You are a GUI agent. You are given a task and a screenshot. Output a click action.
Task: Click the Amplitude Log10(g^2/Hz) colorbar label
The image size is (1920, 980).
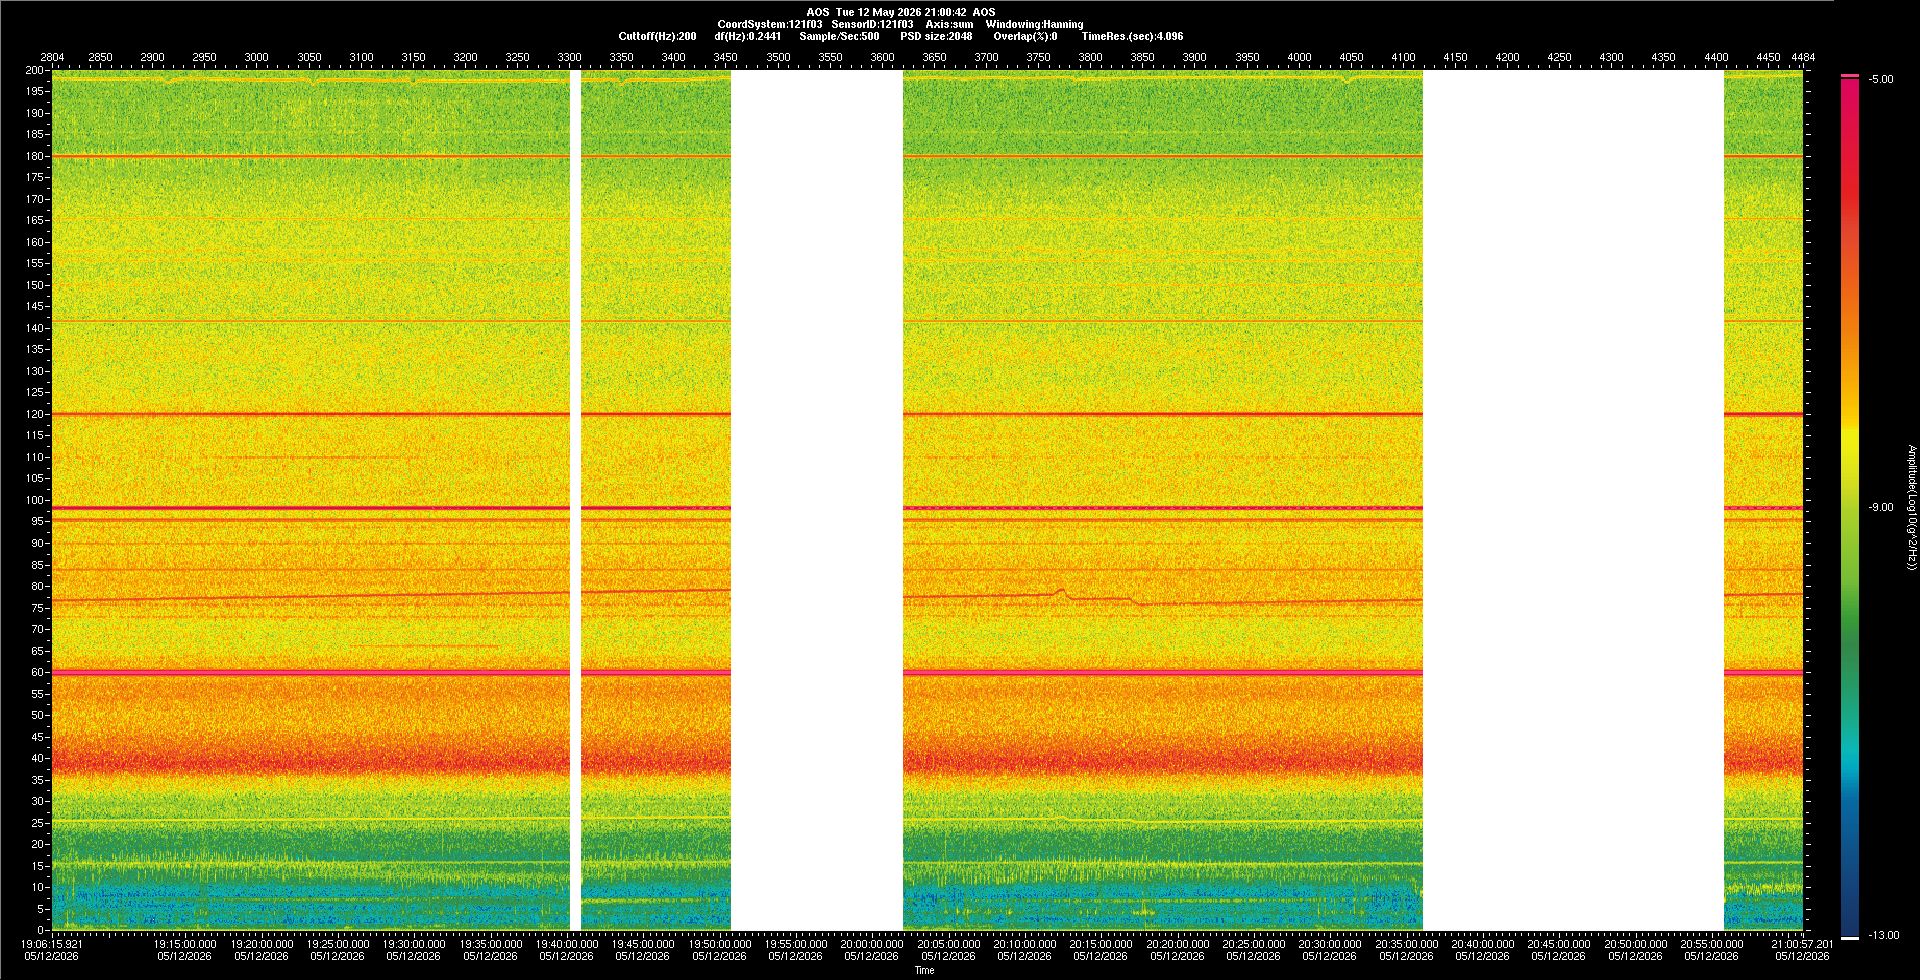pyautogui.click(x=1911, y=507)
